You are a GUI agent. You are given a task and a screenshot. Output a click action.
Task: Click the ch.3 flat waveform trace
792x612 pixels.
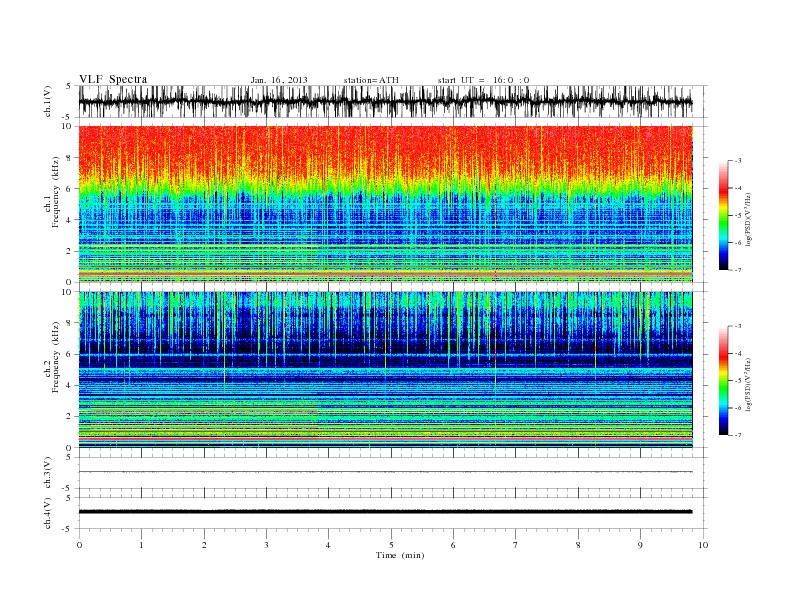pyautogui.click(x=385, y=472)
